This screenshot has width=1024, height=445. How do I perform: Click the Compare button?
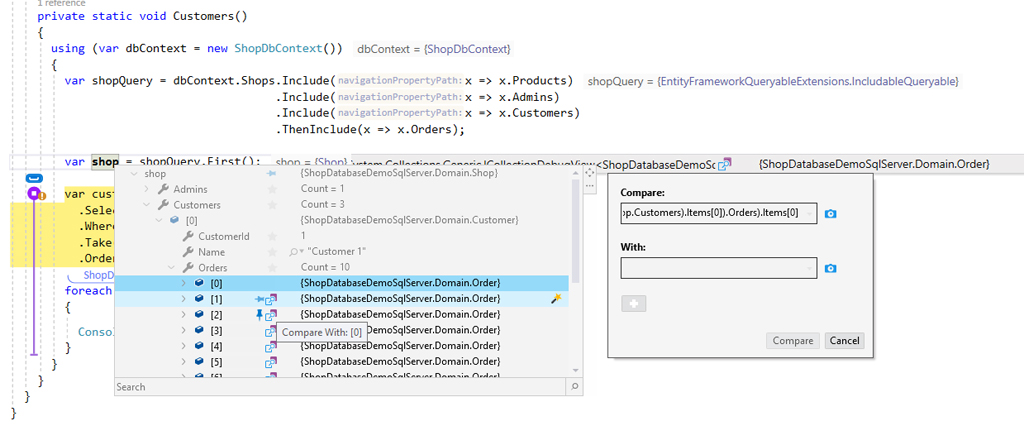tap(793, 340)
